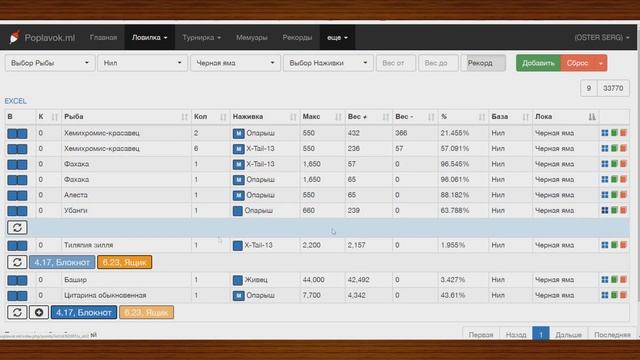
Task: Click green icon in Цитарина обыкновенная row
Action: (614, 295)
